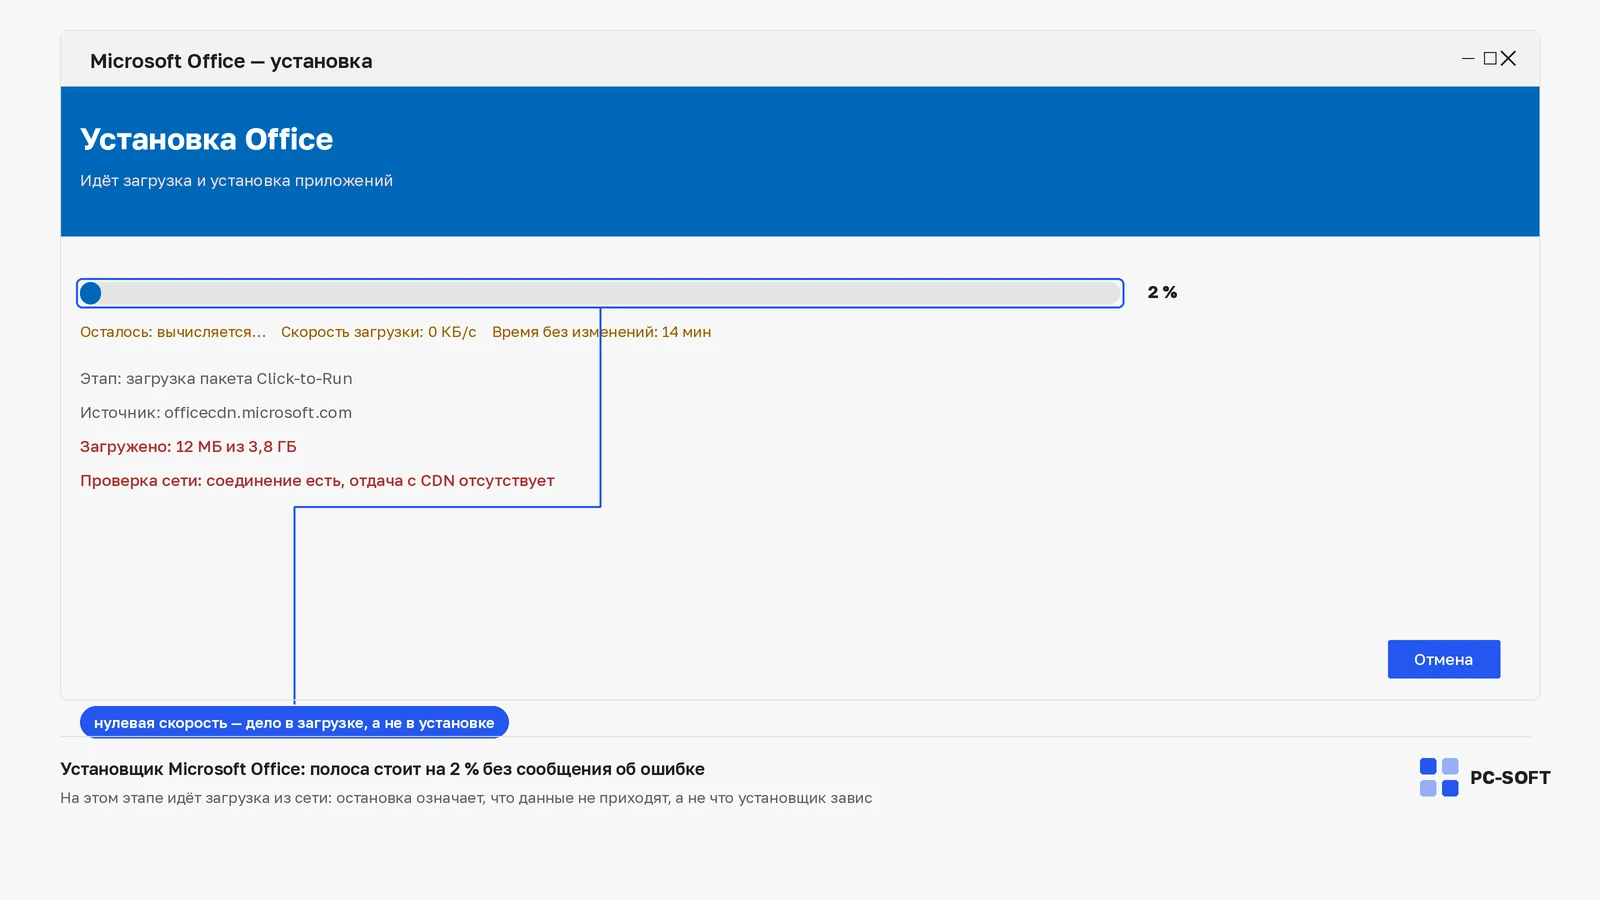Click the Отмена button
Viewport: 1600px width, 900px height.
[x=1443, y=659]
